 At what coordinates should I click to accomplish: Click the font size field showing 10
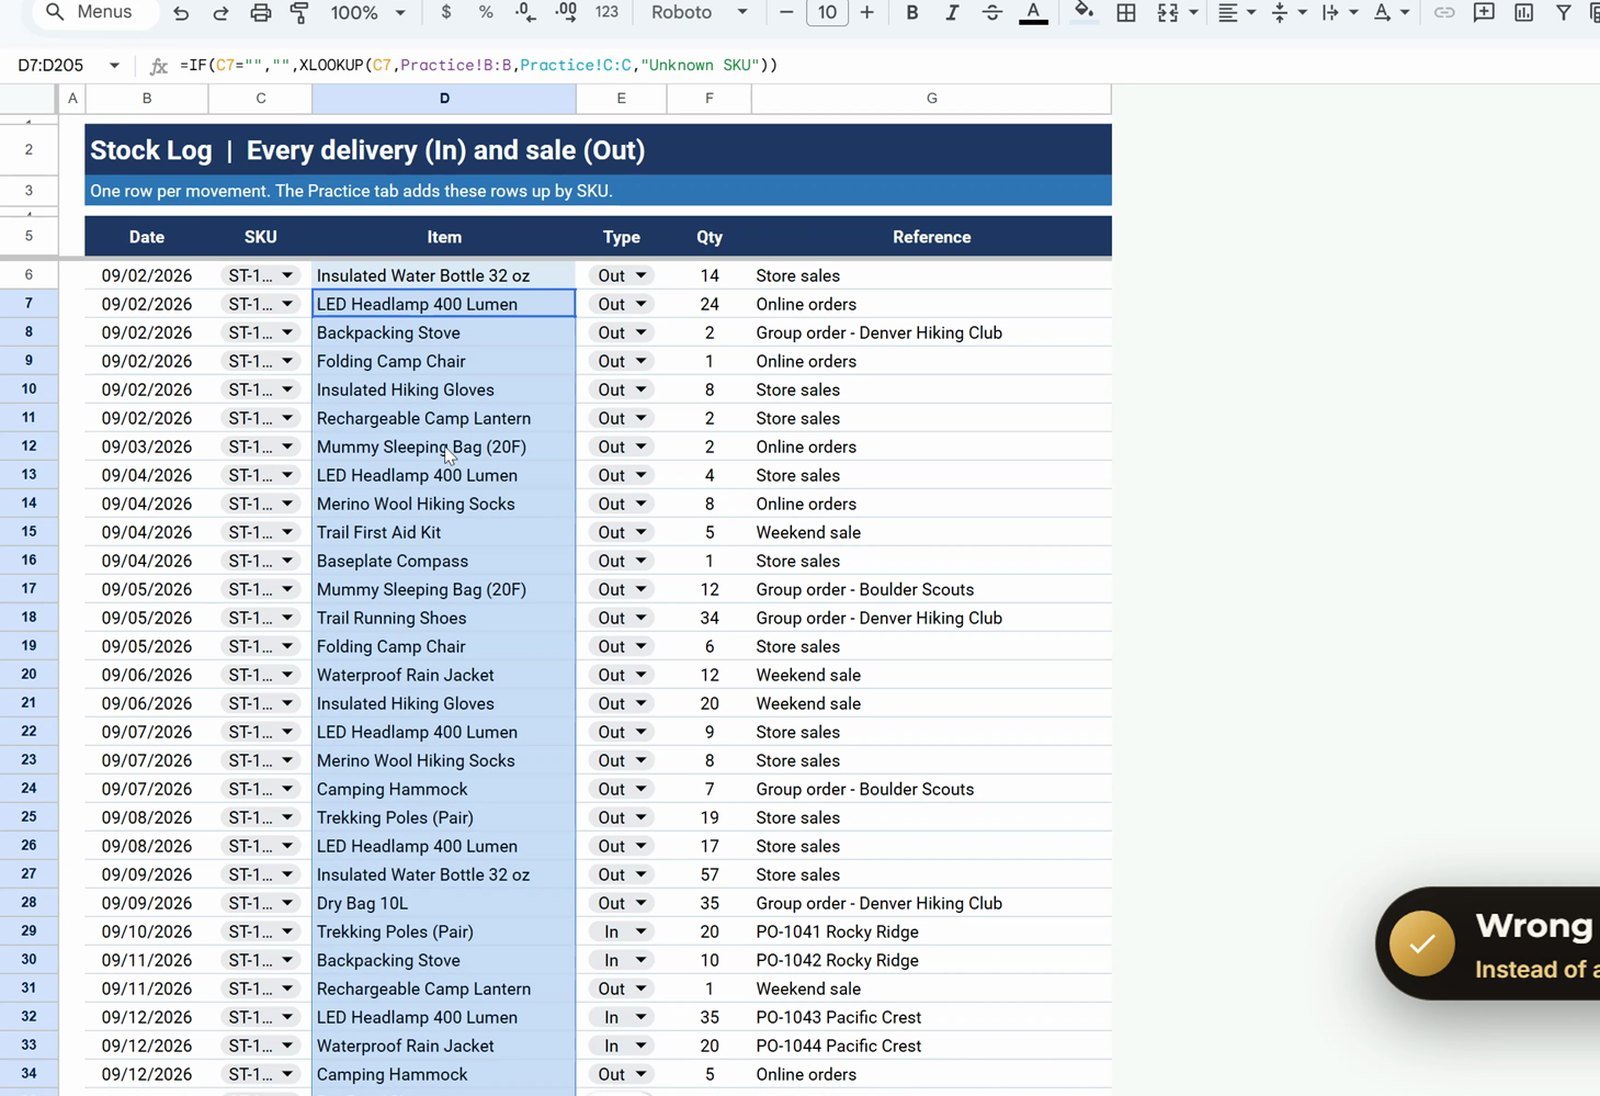(x=827, y=12)
